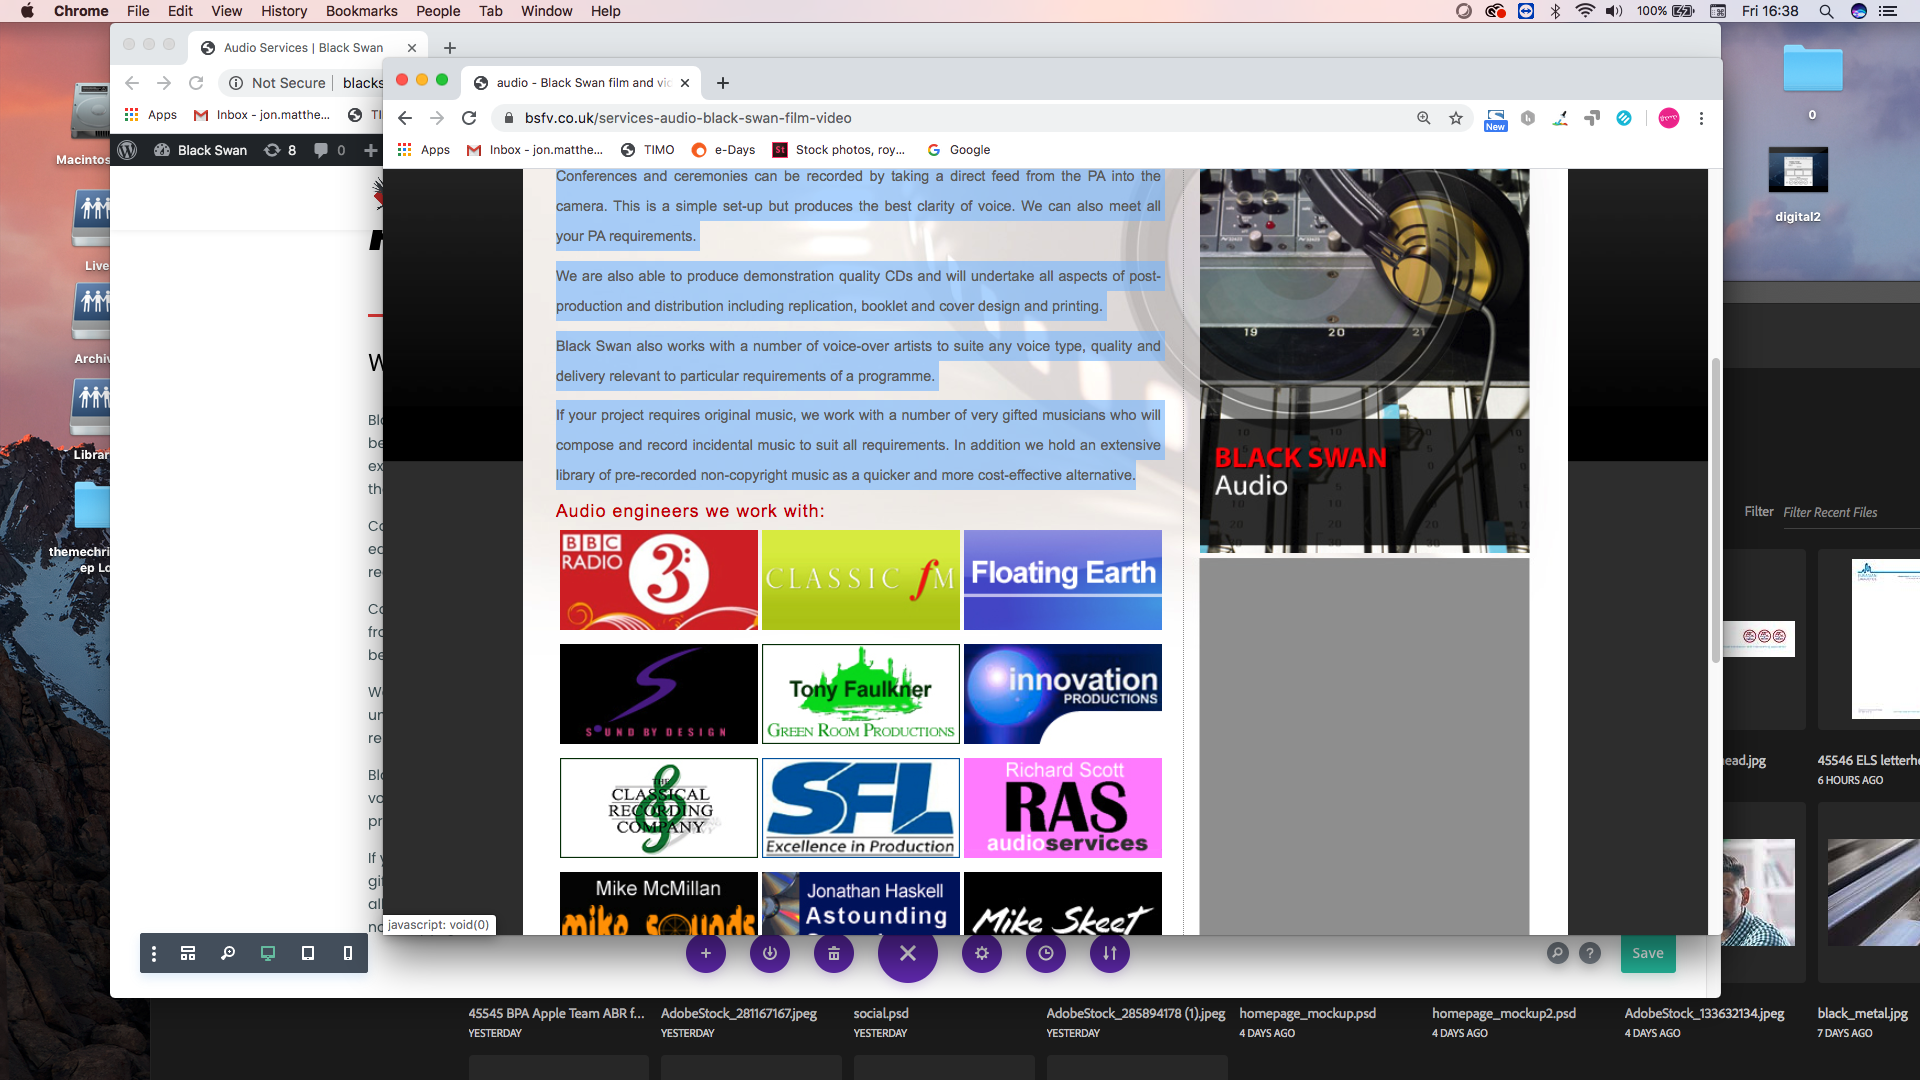Click the Sound by Design logo
1920x1080 pixels.
659,694
